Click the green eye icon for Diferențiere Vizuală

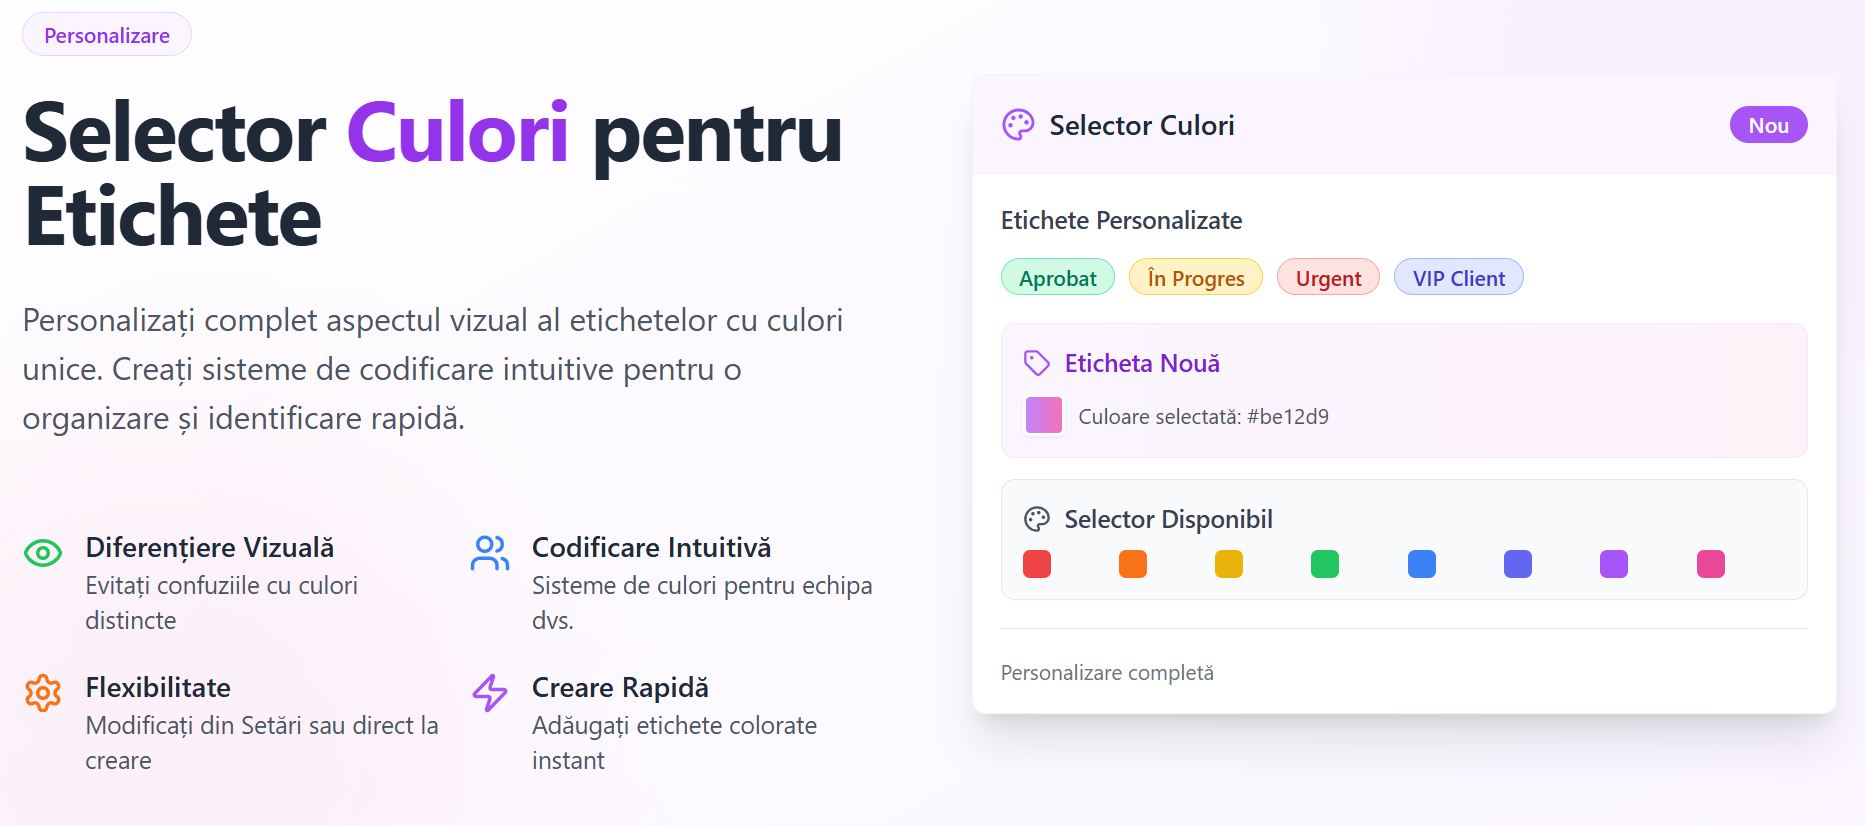click(43, 552)
